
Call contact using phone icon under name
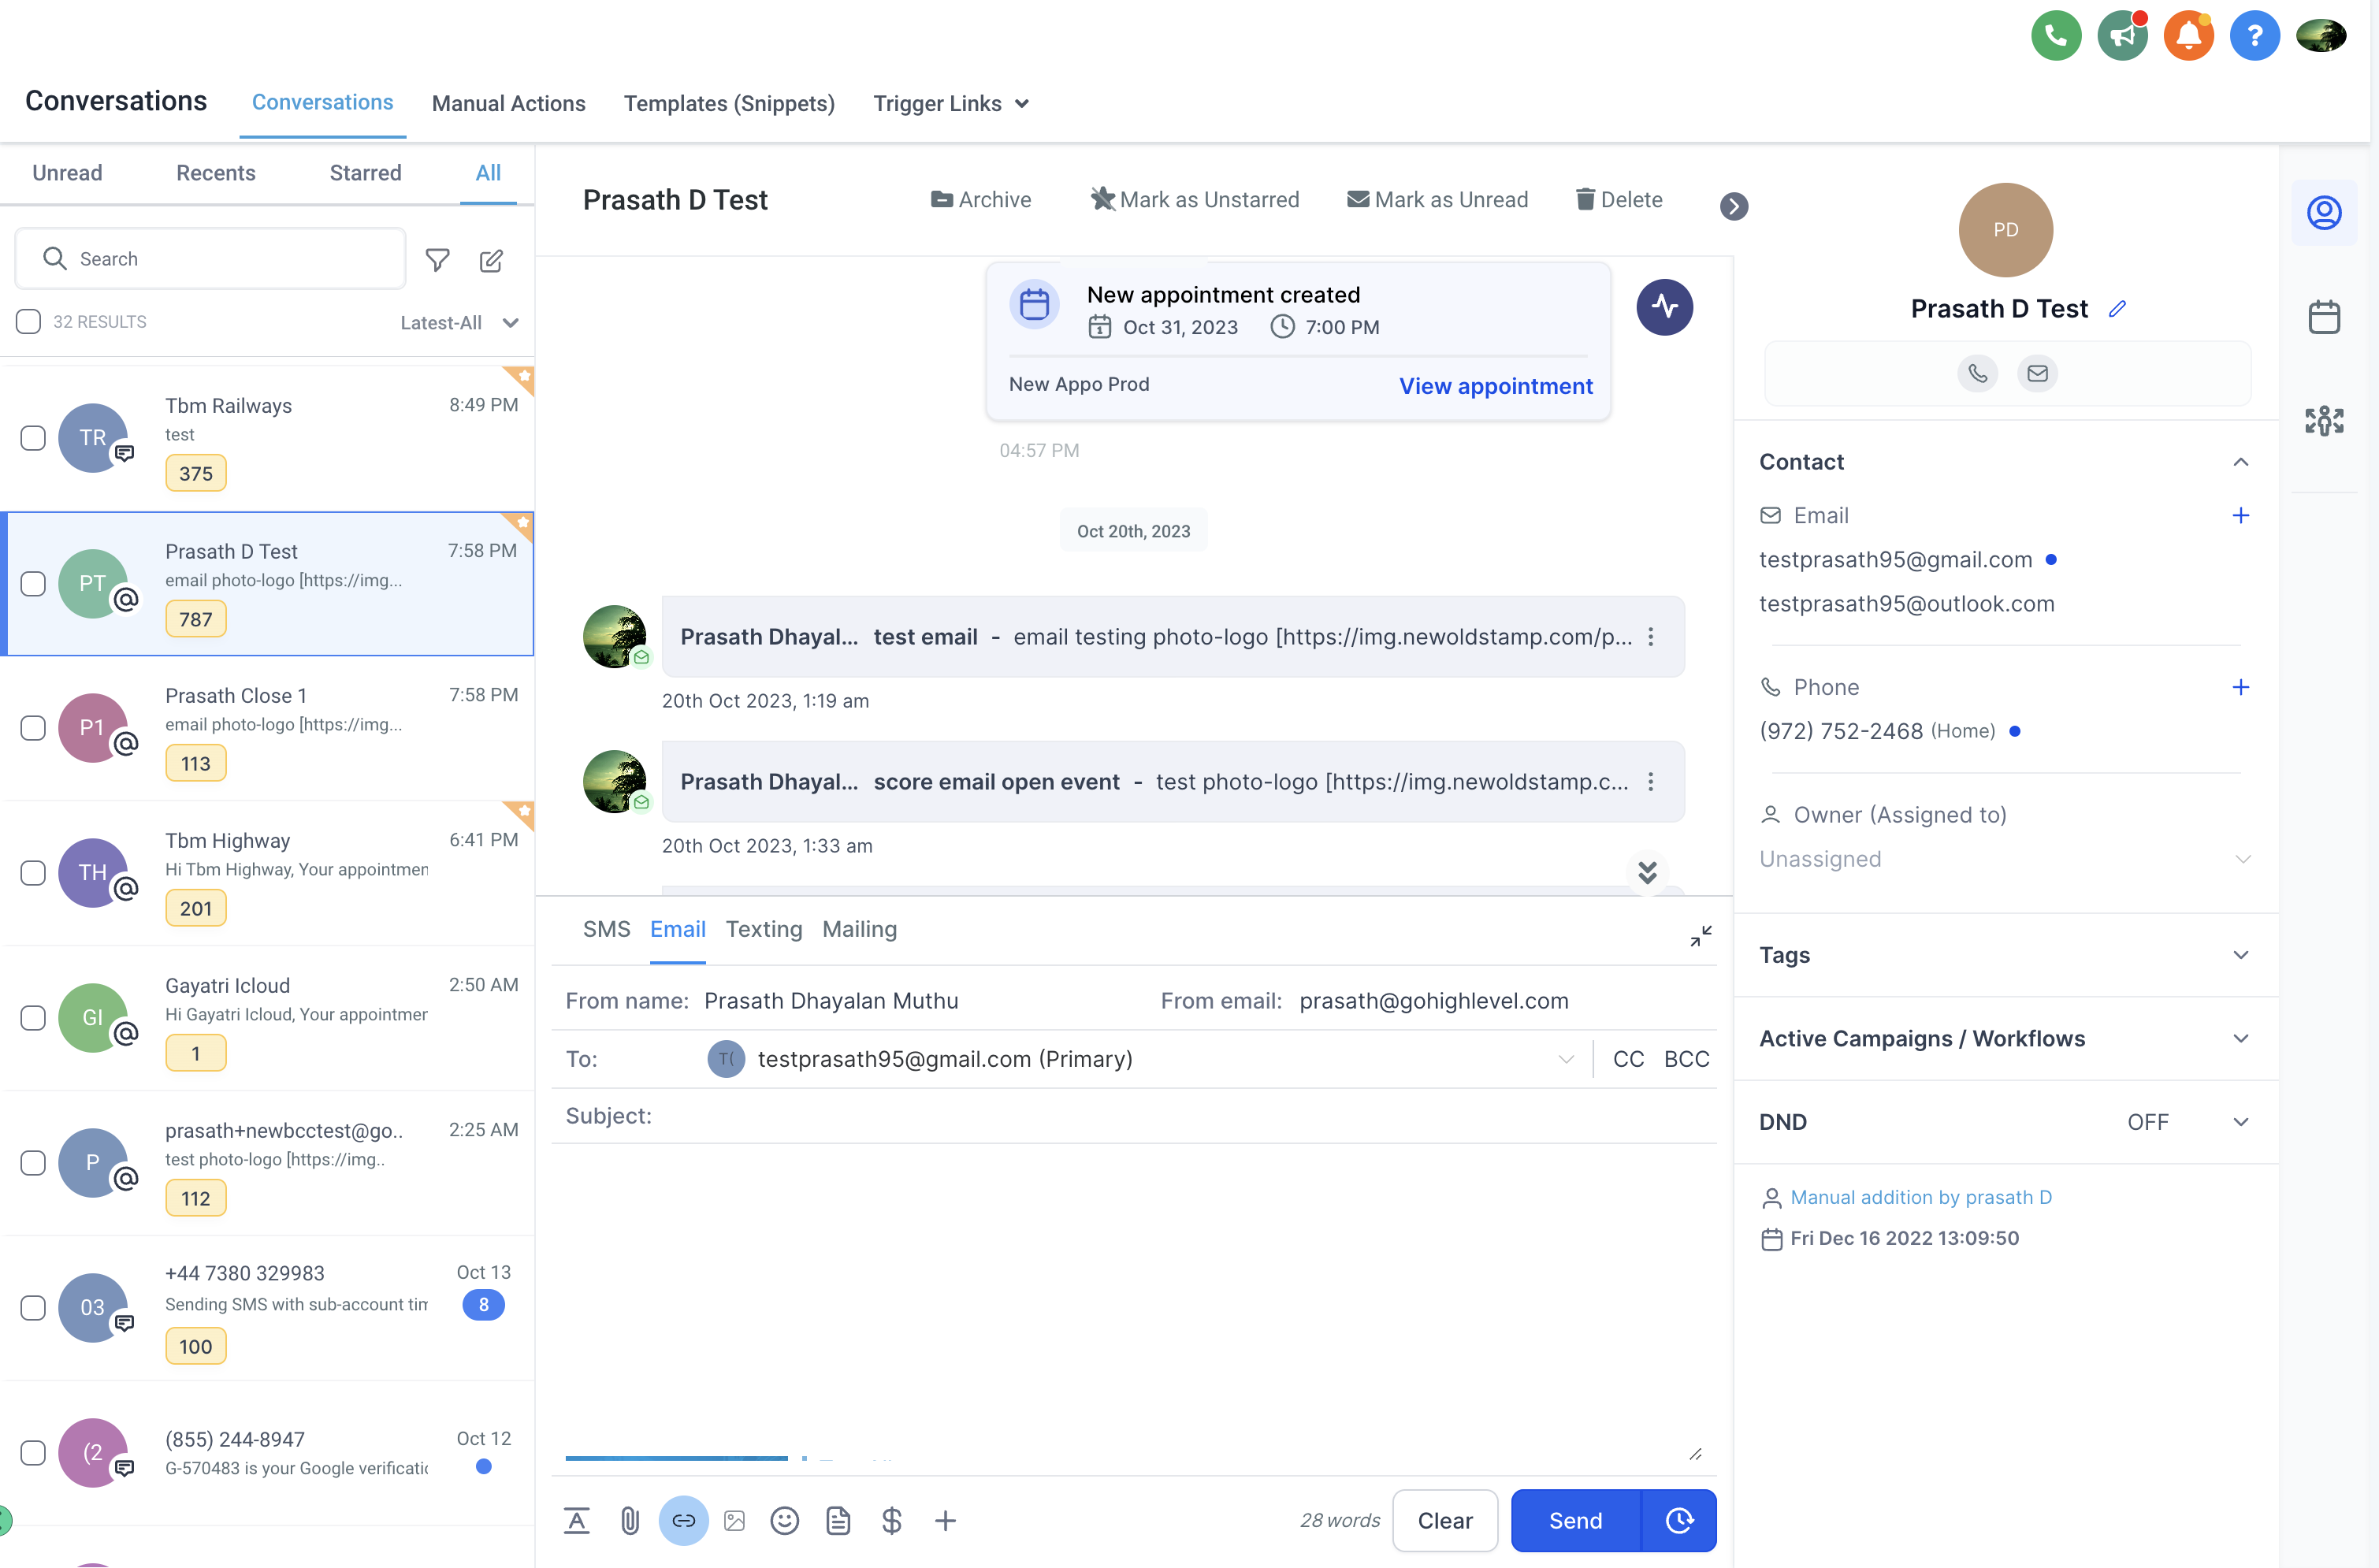(x=1977, y=373)
